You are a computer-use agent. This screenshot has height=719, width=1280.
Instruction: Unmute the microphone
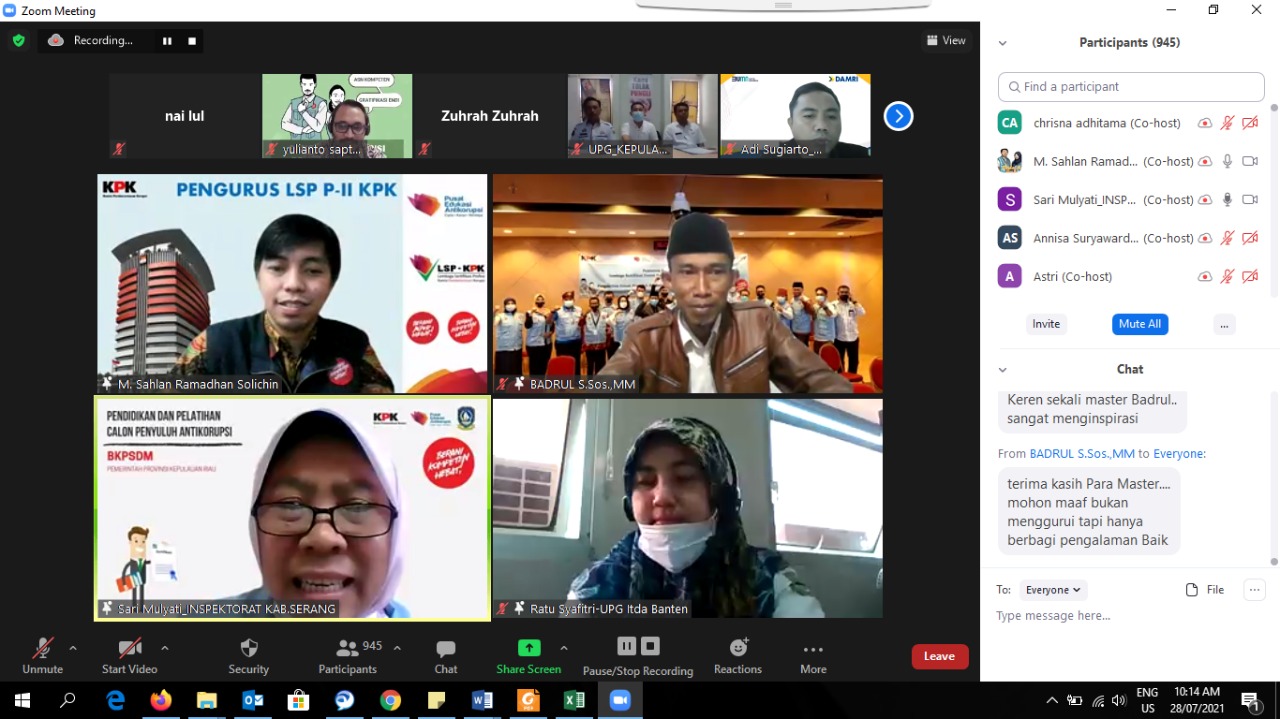42,648
